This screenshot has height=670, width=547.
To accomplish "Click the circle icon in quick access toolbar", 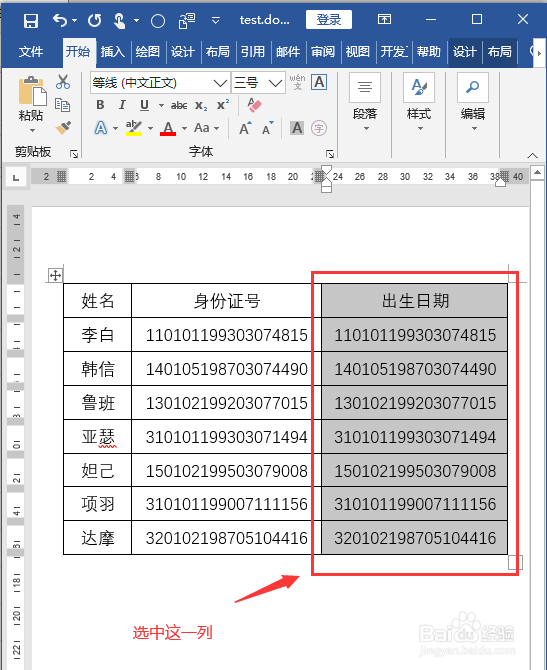I will (x=158, y=21).
